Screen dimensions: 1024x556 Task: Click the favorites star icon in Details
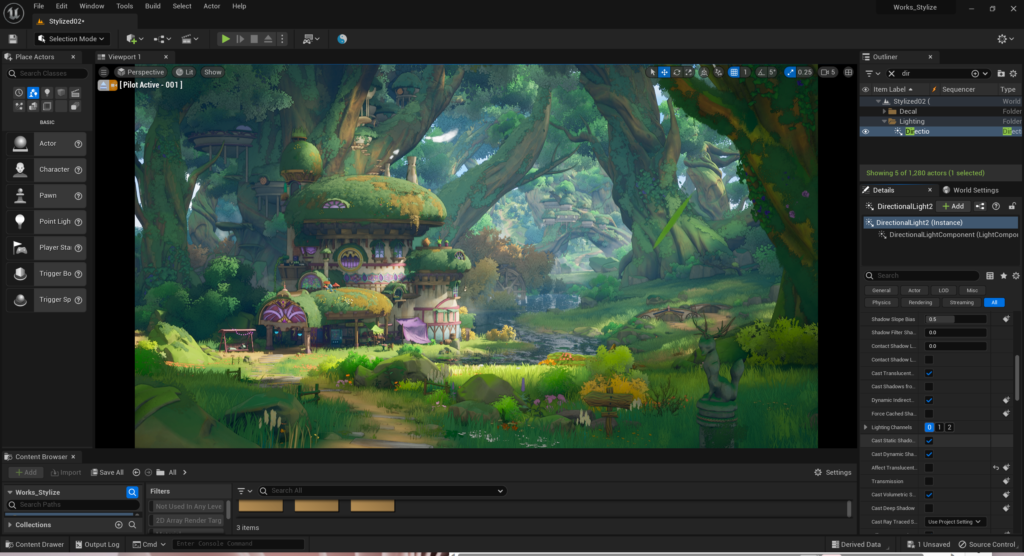tap(1003, 275)
